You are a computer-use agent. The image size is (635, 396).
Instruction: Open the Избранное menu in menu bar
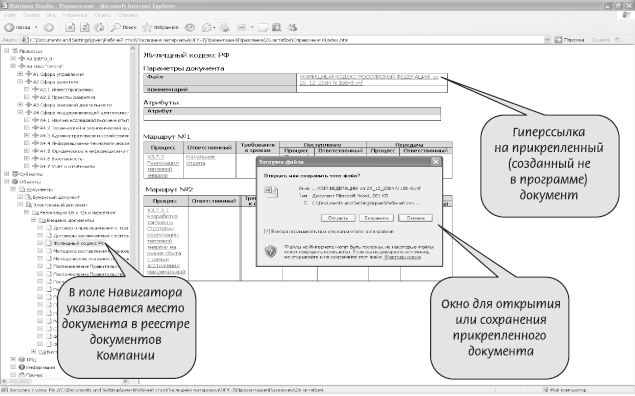tap(75, 15)
